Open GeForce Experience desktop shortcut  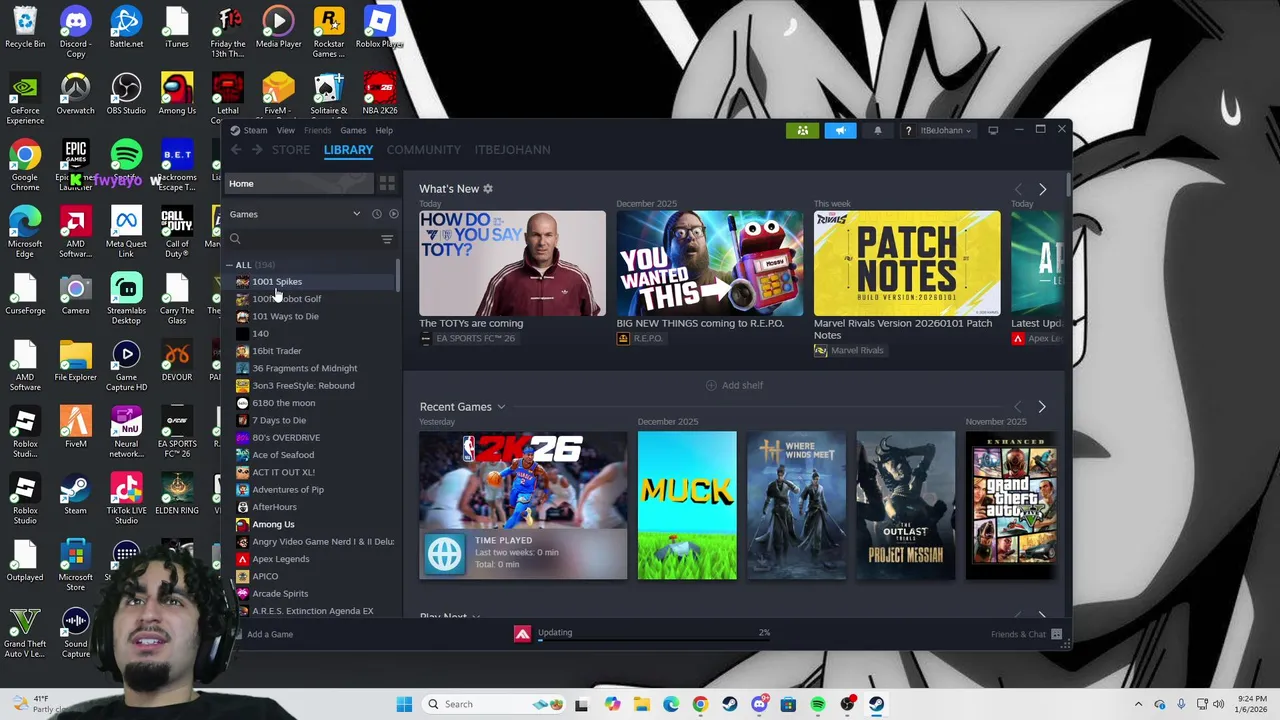coord(25,99)
